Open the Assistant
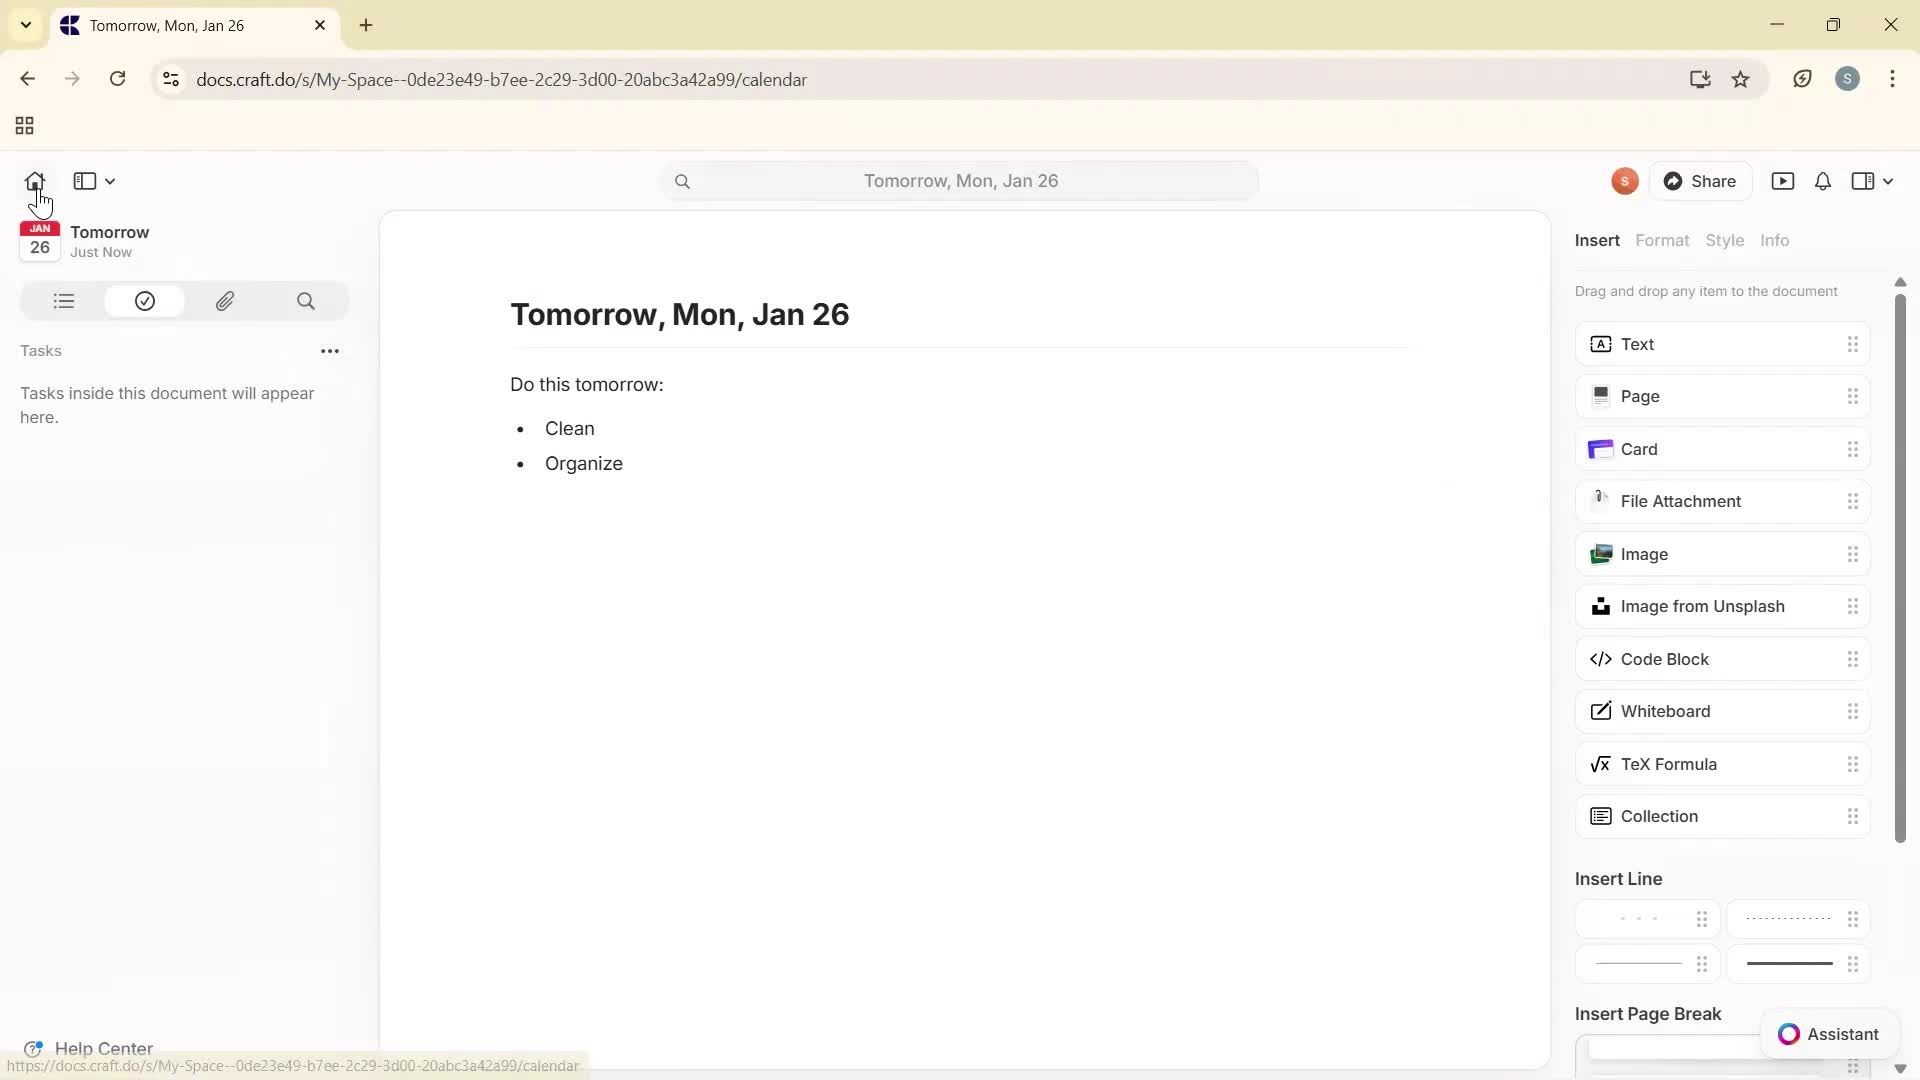1920x1080 pixels. [1830, 1034]
